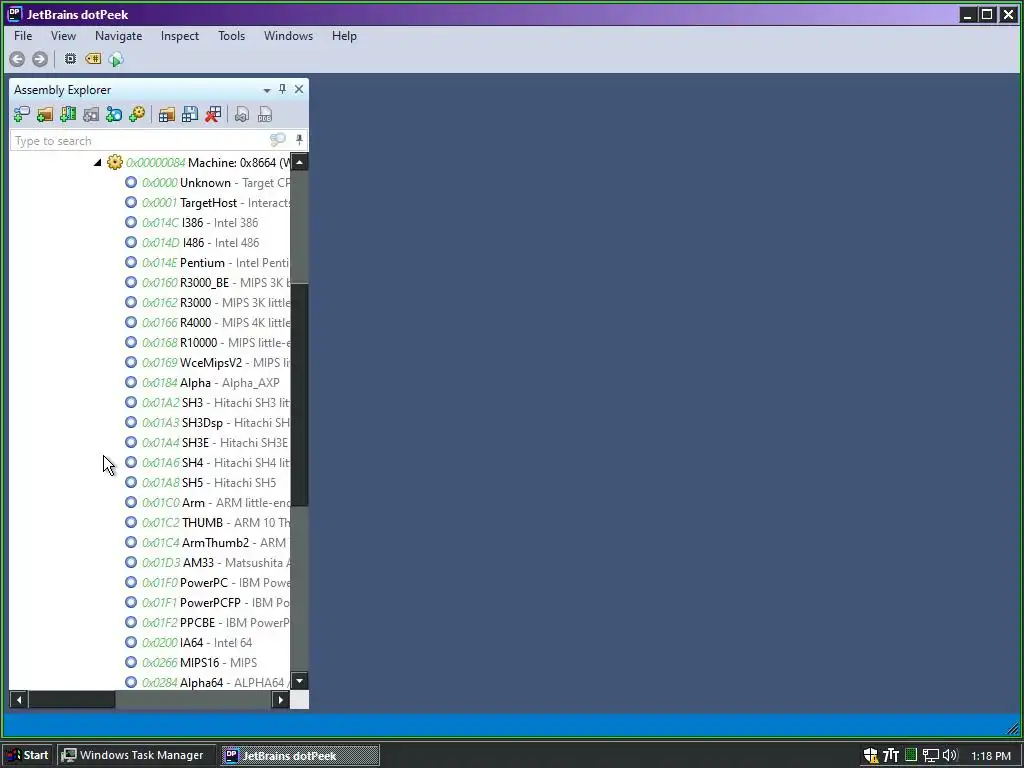The height and width of the screenshot is (768, 1024).
Task: Select the 0x01A8 SH5 row
Action: pyautogui.click(x=201, y=483)
